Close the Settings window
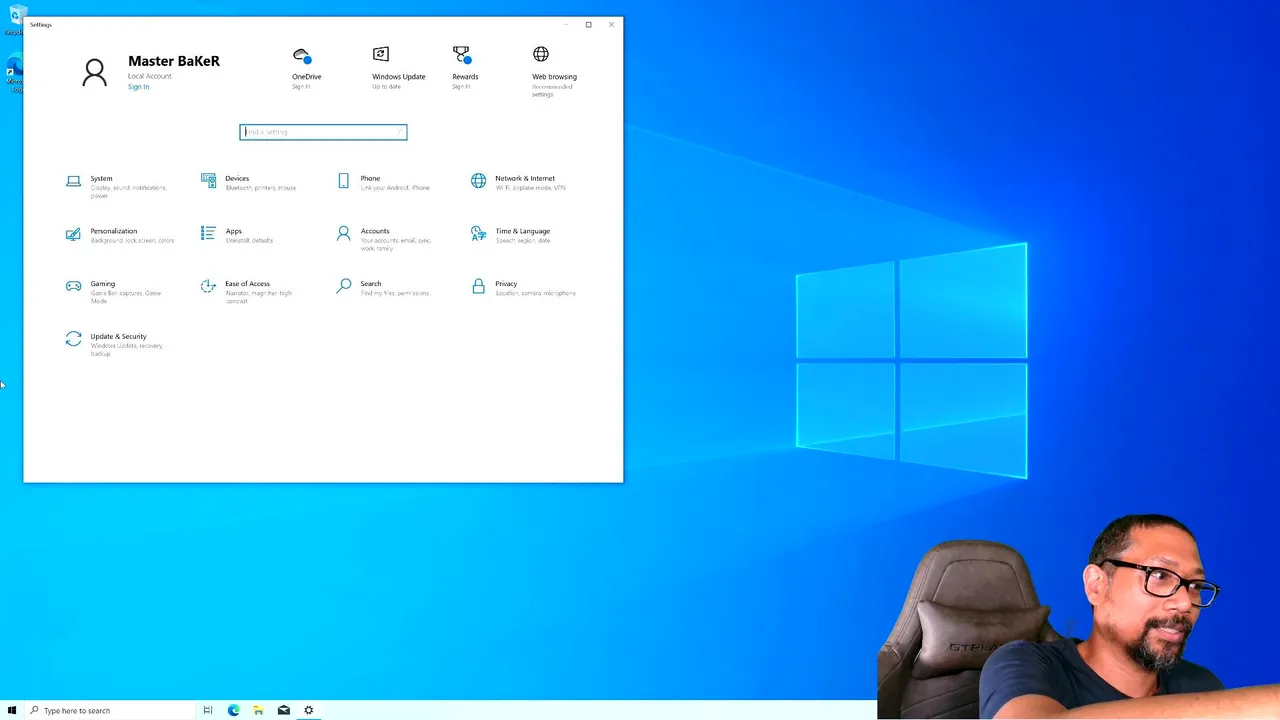This screenshot has width=1280, height=720. click(611, 24)
